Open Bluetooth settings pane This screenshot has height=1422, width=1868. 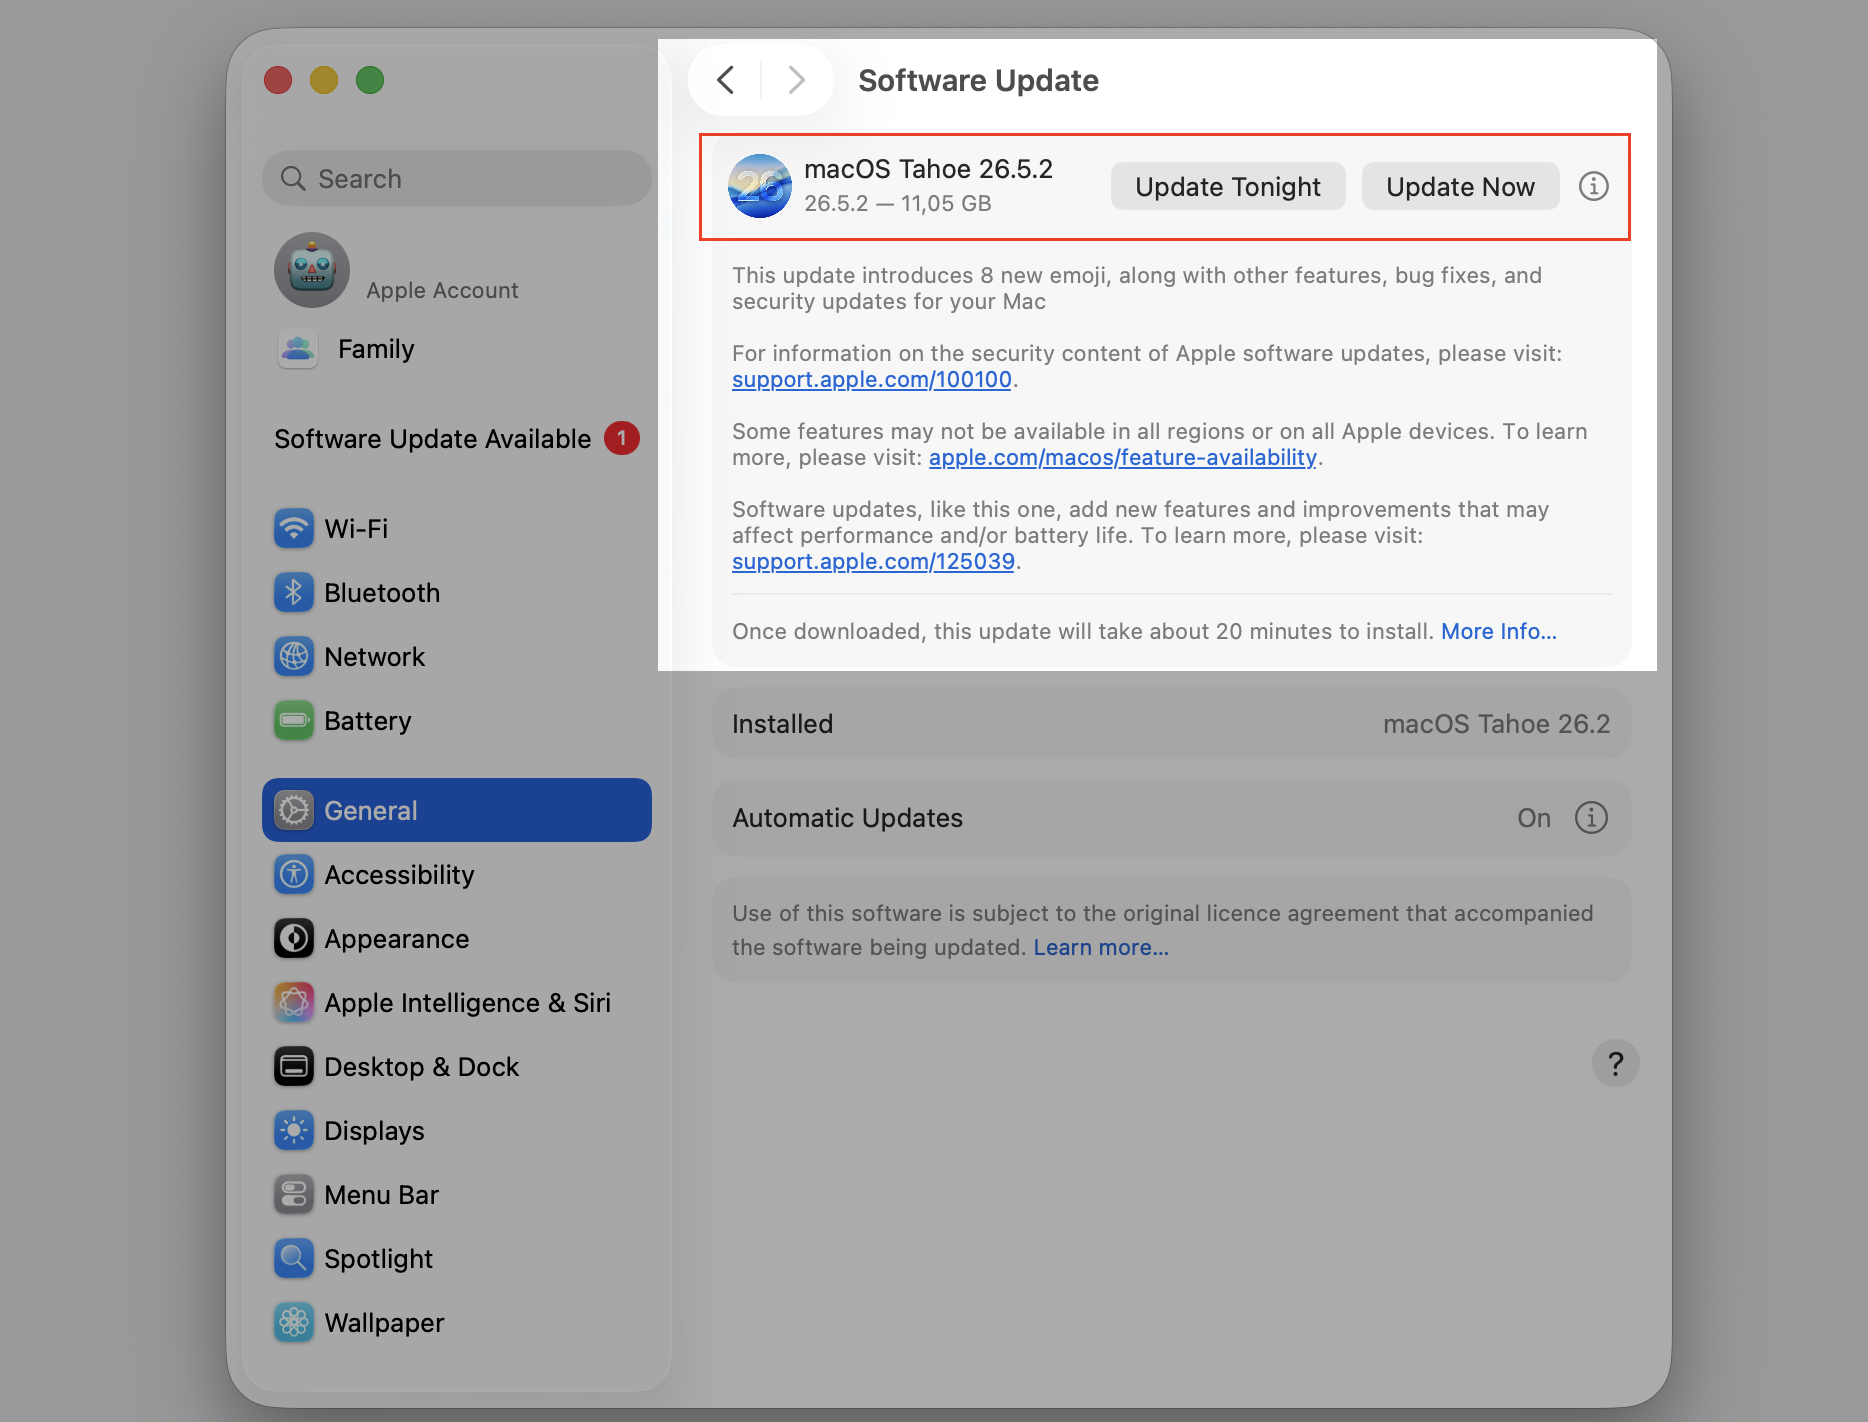(x=457, y=592)
